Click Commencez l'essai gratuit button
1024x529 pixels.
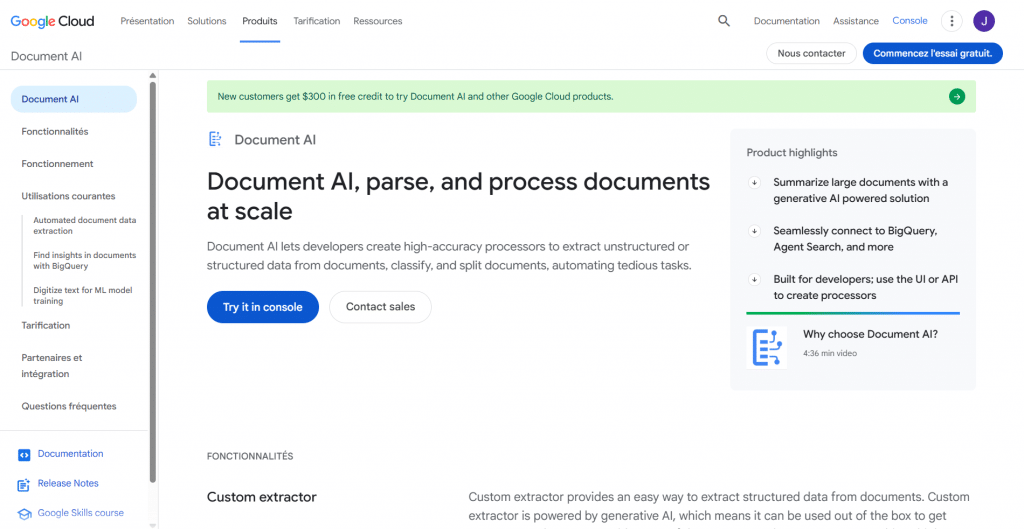pos(933,54)
